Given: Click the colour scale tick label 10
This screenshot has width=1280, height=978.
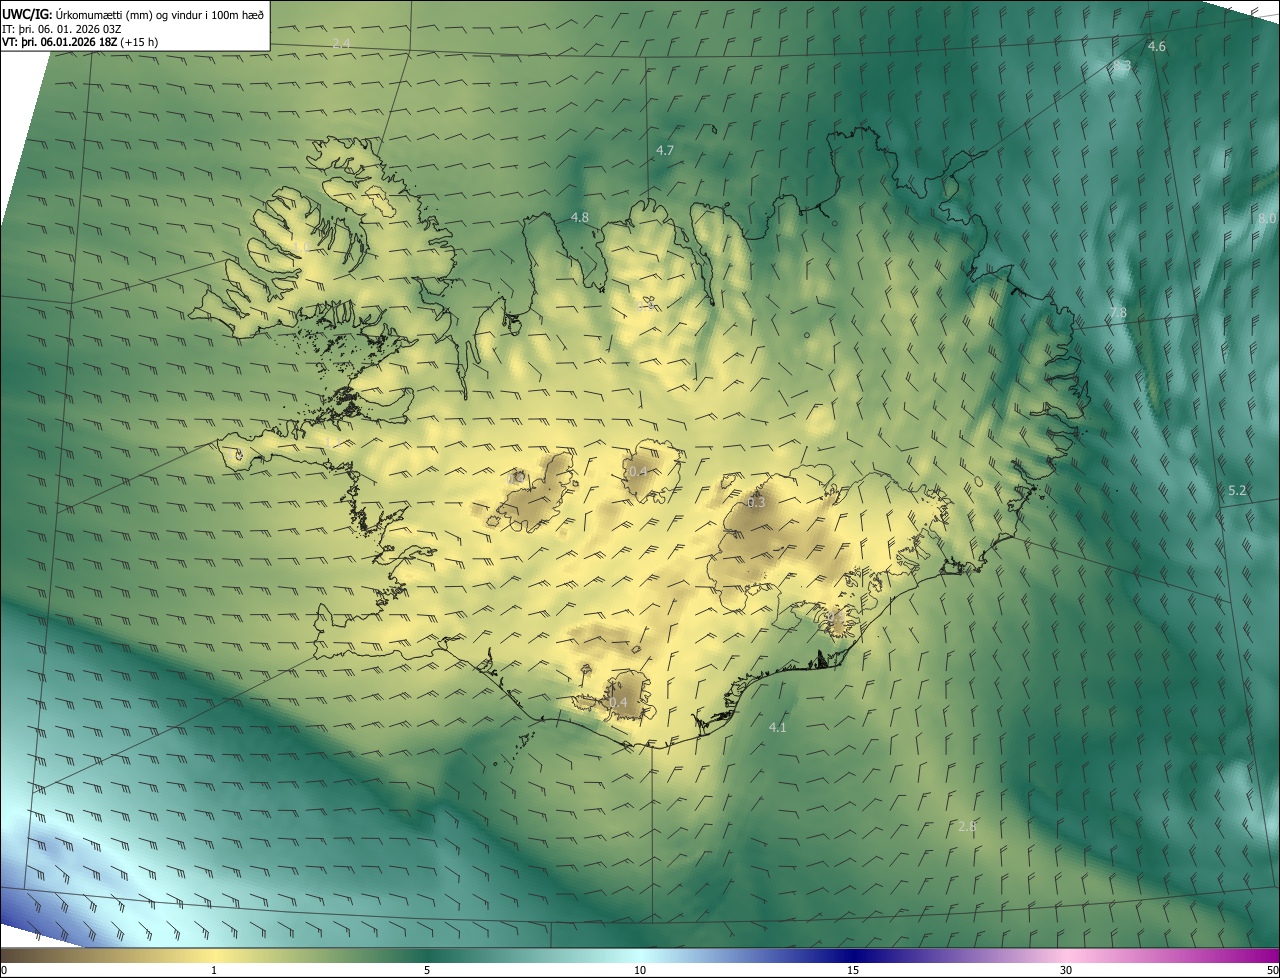Looking at the screenshot, I should click(x=640, y=971).
